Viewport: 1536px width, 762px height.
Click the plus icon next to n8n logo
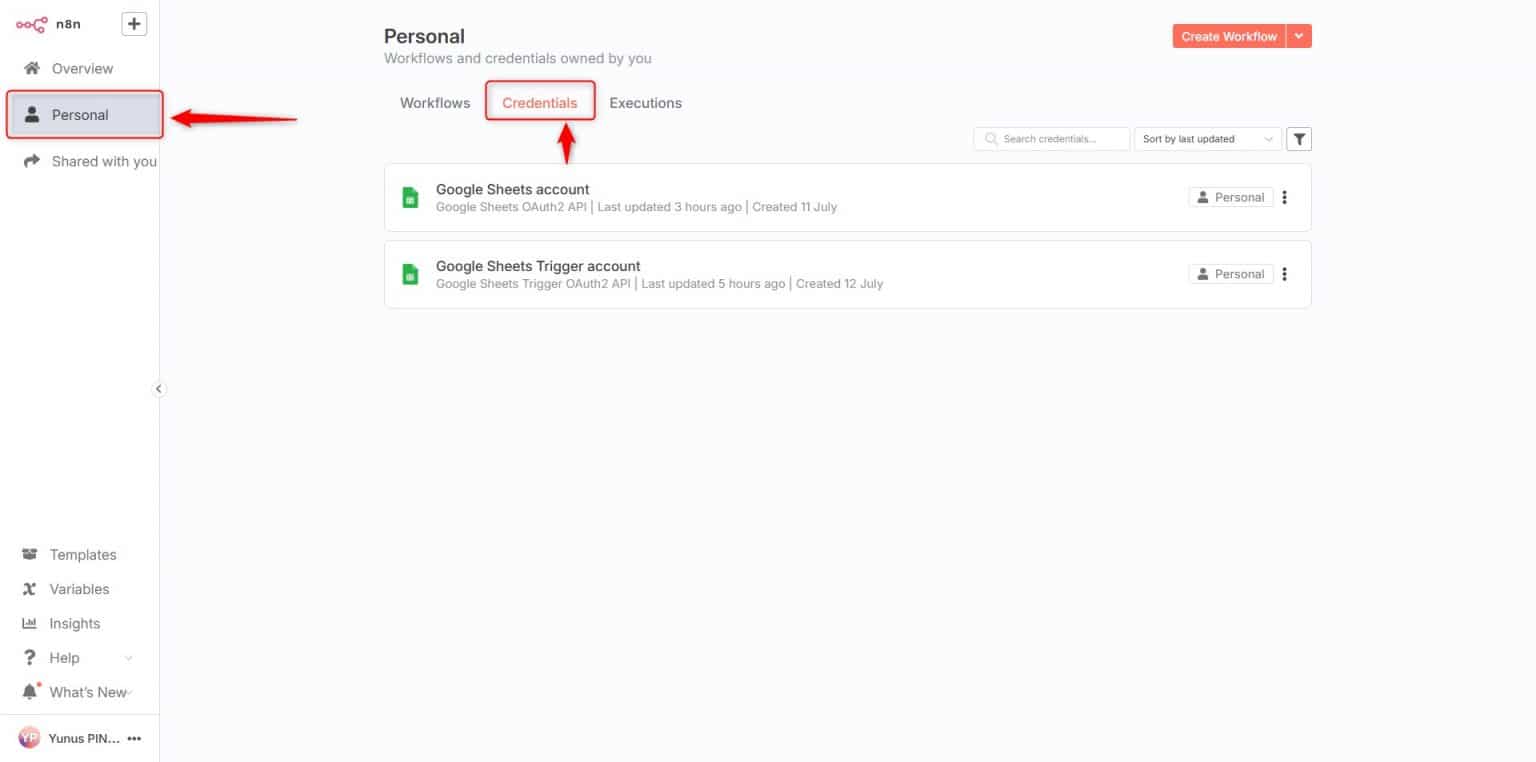point(134,23)
